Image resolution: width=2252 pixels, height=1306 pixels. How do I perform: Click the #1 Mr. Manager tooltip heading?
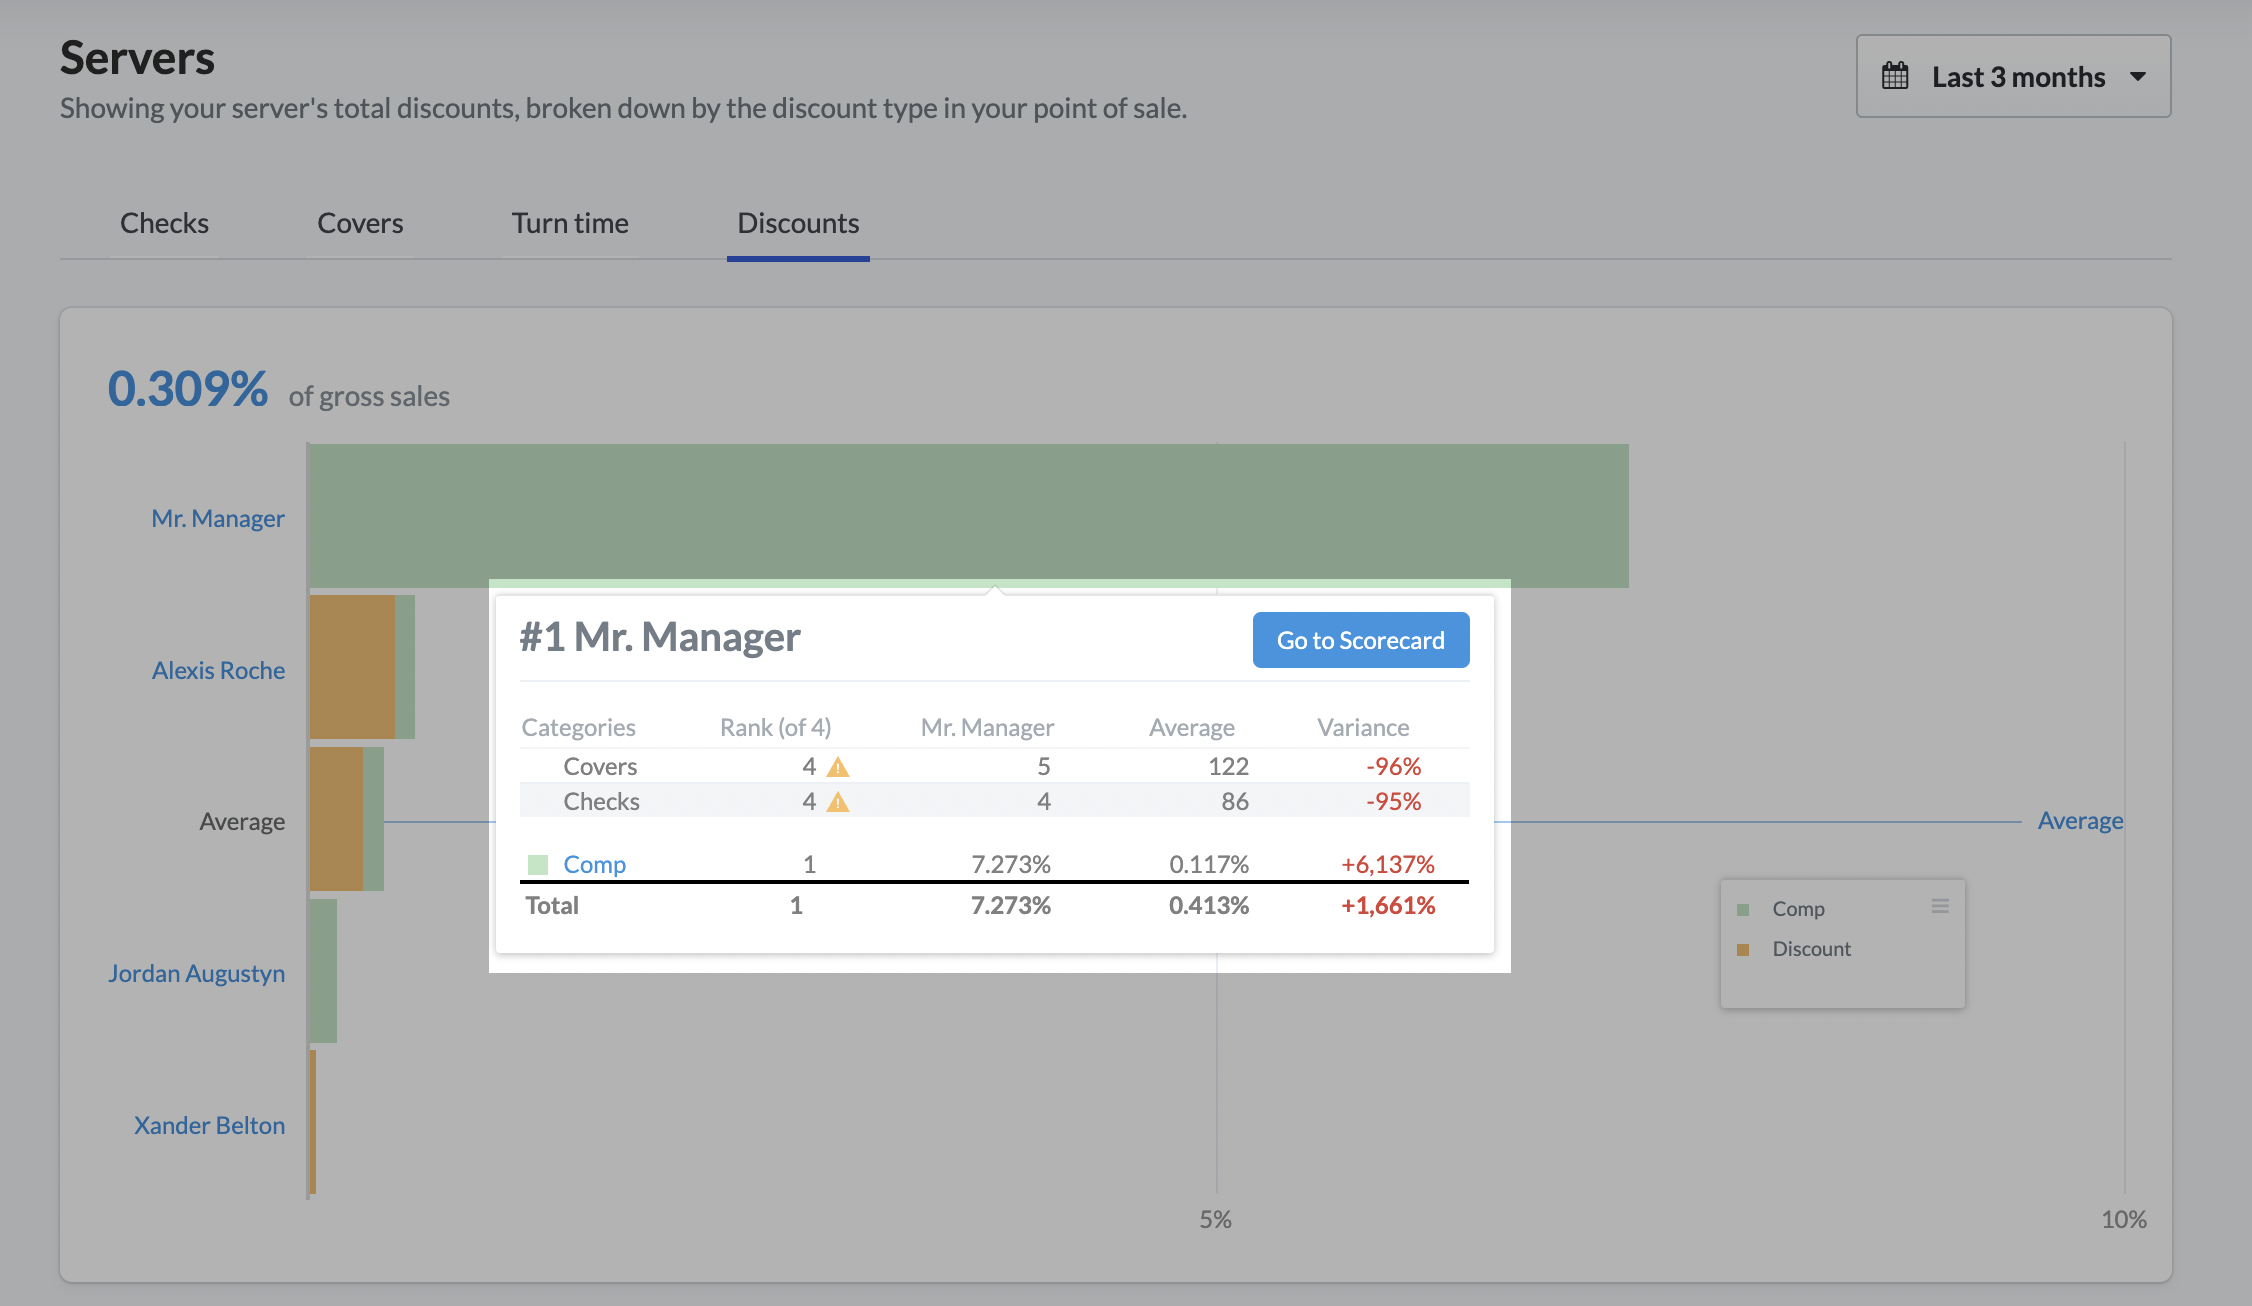[x=660, y=637]
